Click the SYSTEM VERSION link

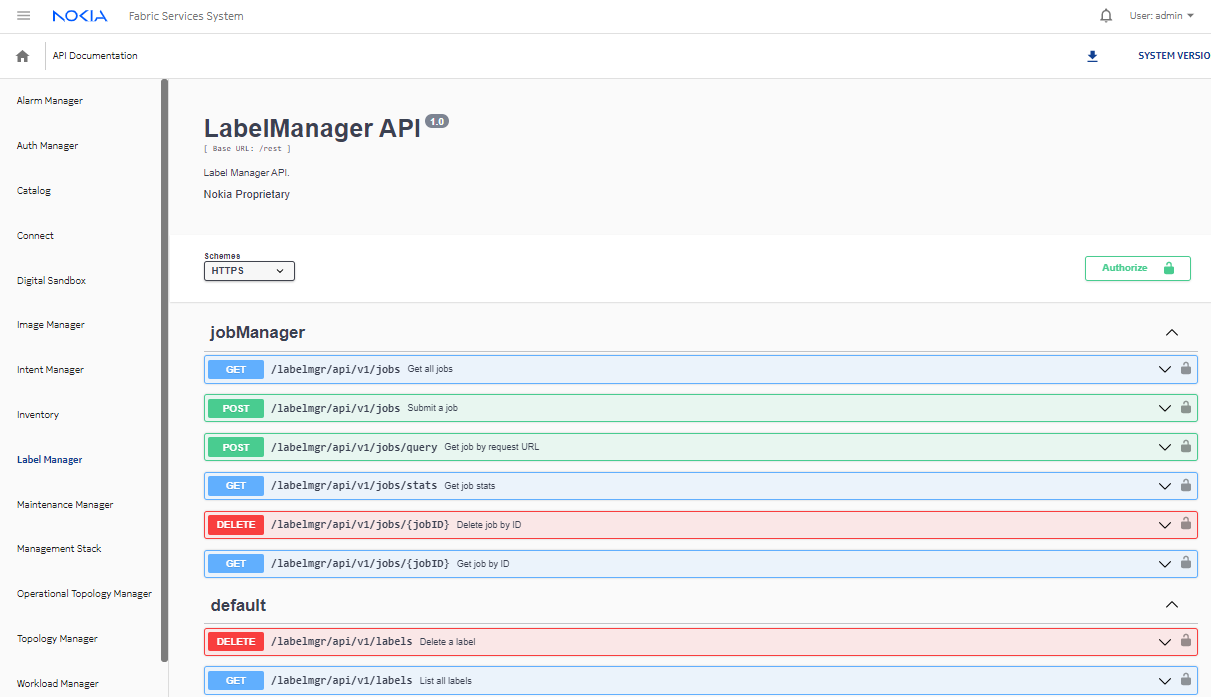tap(1174, 56)
